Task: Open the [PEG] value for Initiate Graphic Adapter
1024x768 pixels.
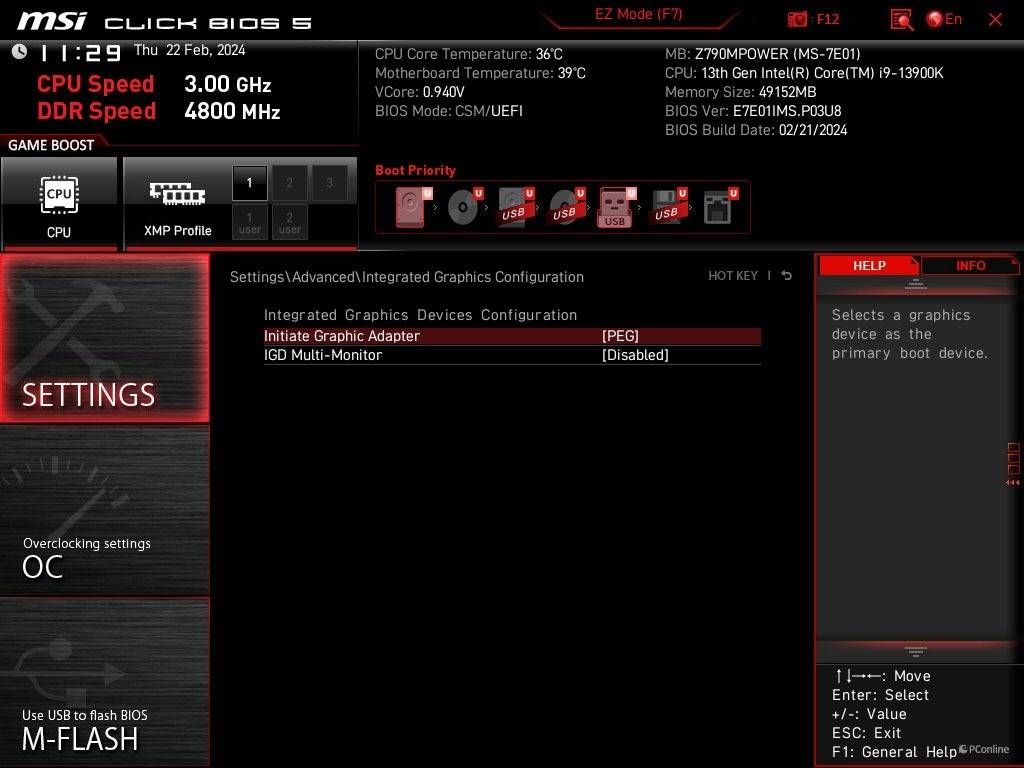Action: 620,336
